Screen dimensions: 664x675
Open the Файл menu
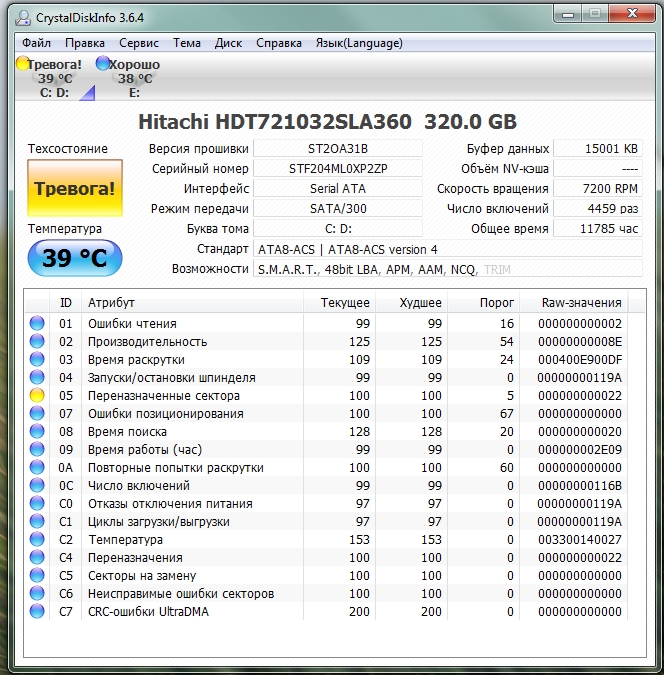pyautogui.click(x=36, y=43)
